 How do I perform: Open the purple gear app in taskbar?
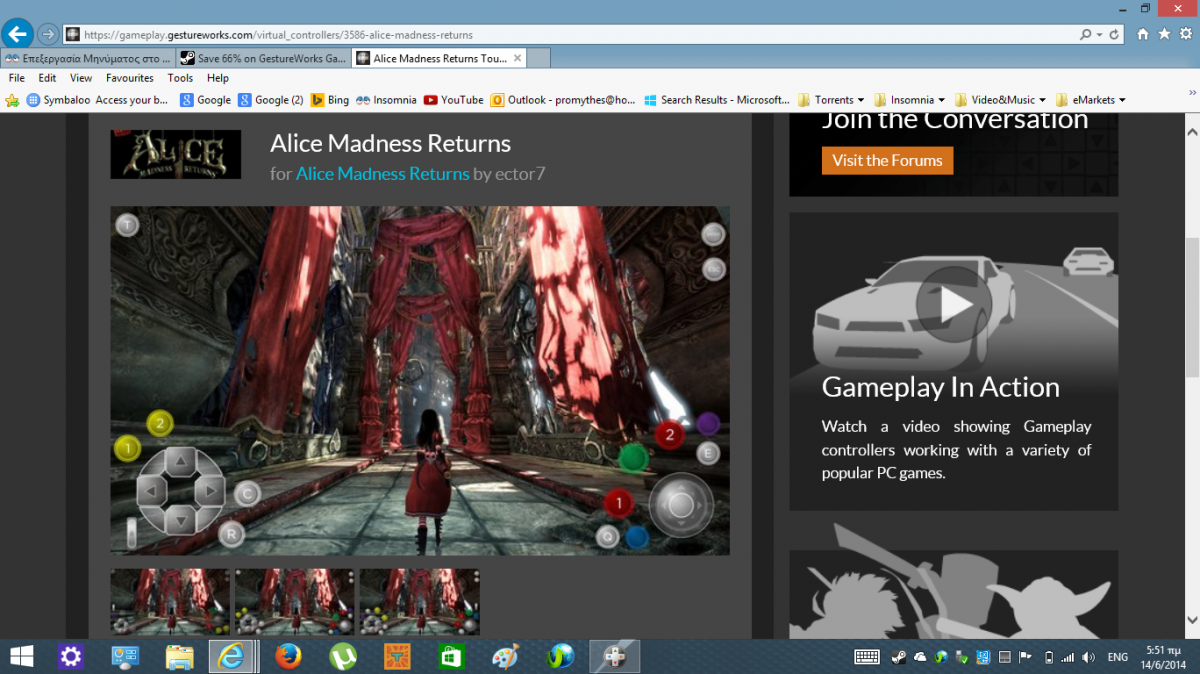pyautogui.click(x=70, y=657)
